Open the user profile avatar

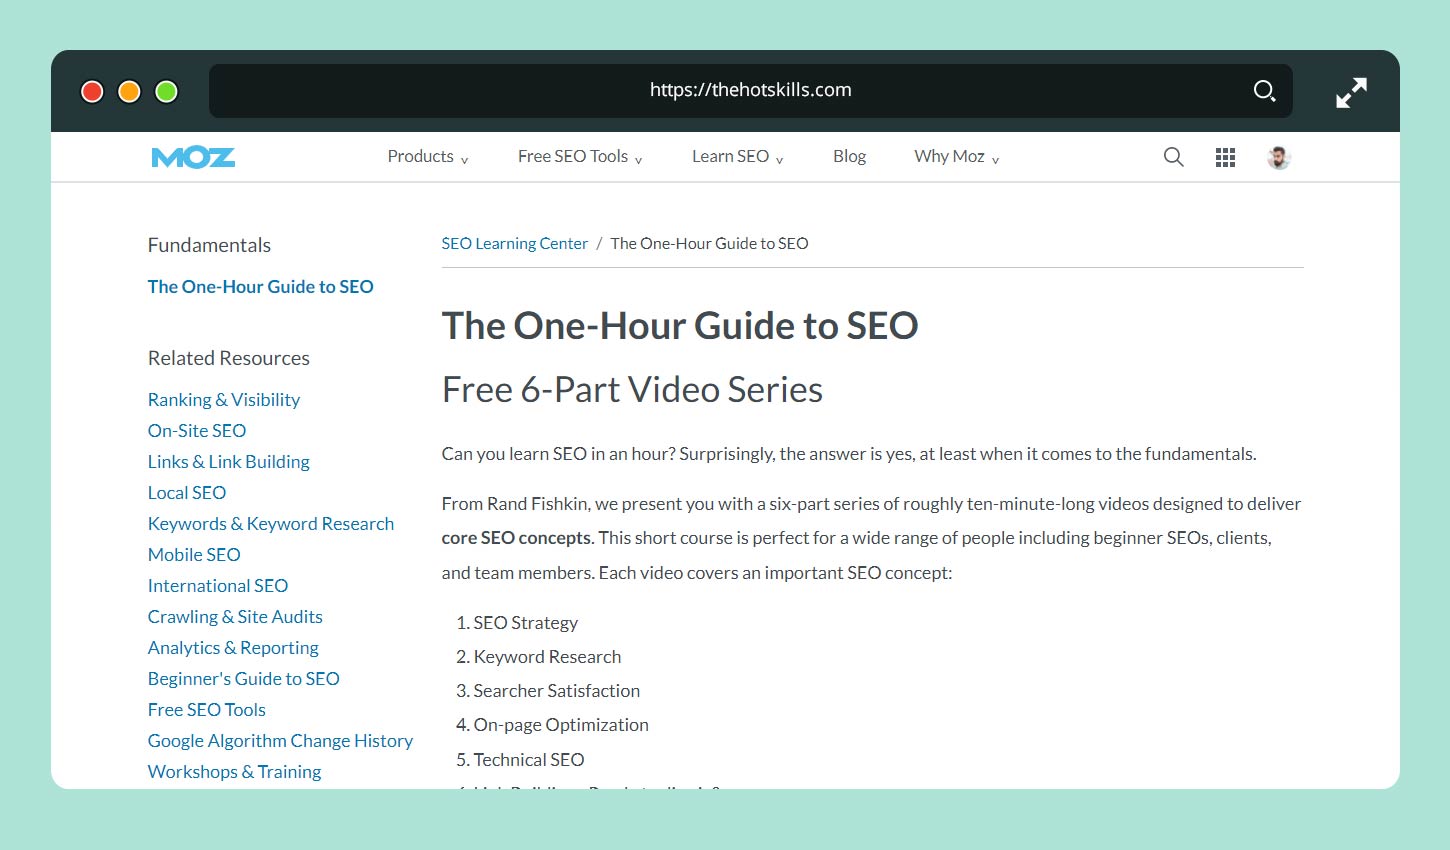pos(1277,156)
